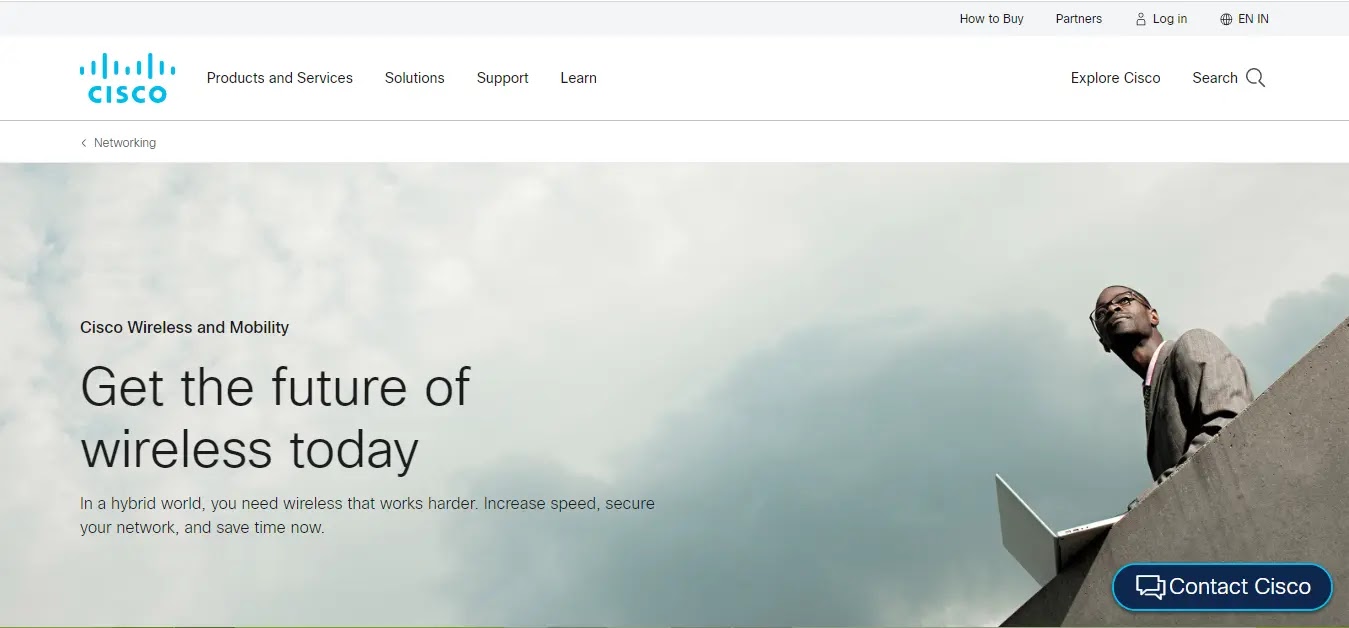The height and width of the screenshot is (628, 1349).
Task: Choose the EN IN language selector
Action: pos(1253,19)
